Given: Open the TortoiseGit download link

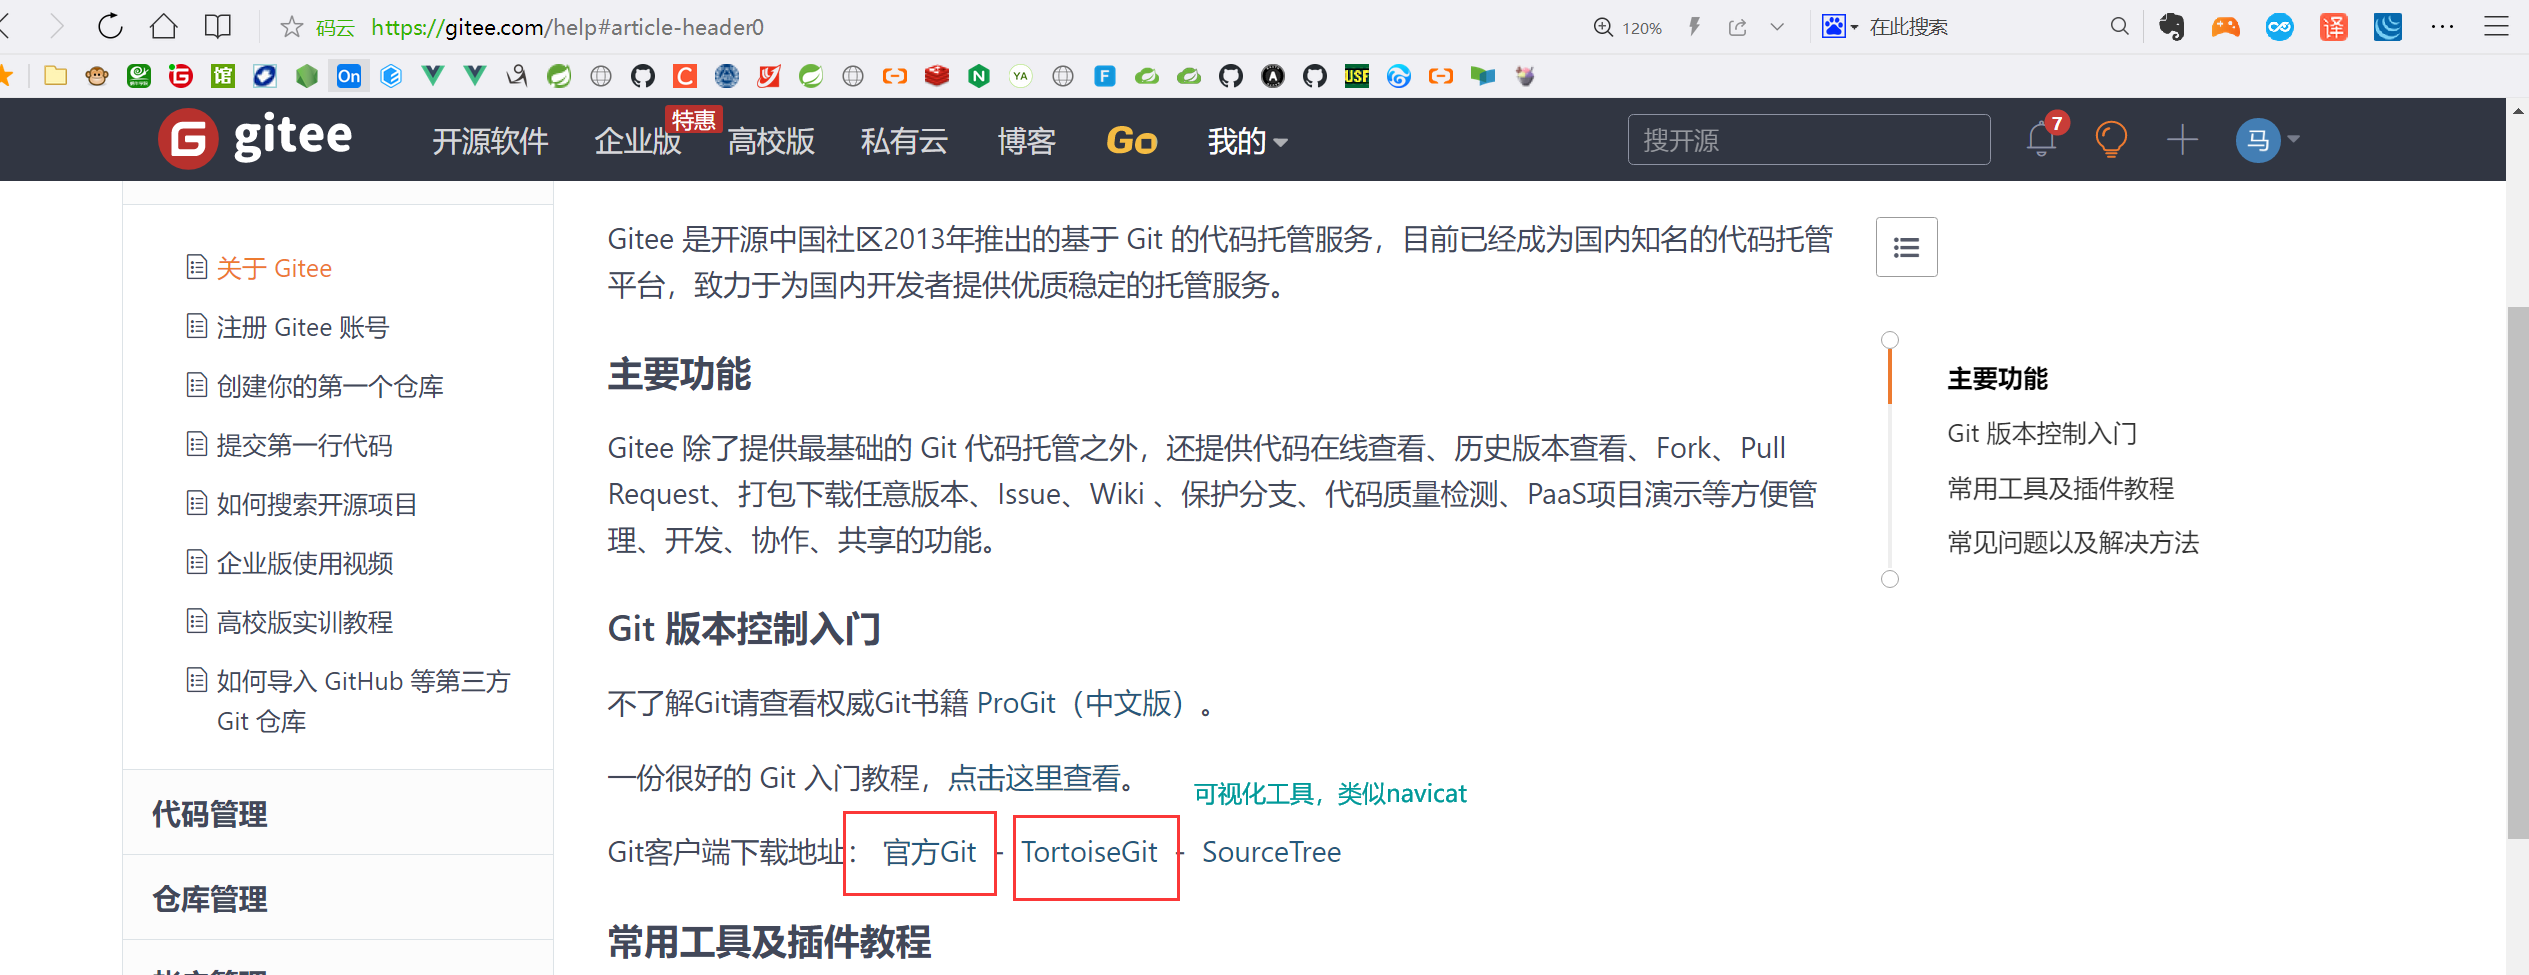Looking at the screenshot, I should pyautogui.click(x=1089, y=852).
